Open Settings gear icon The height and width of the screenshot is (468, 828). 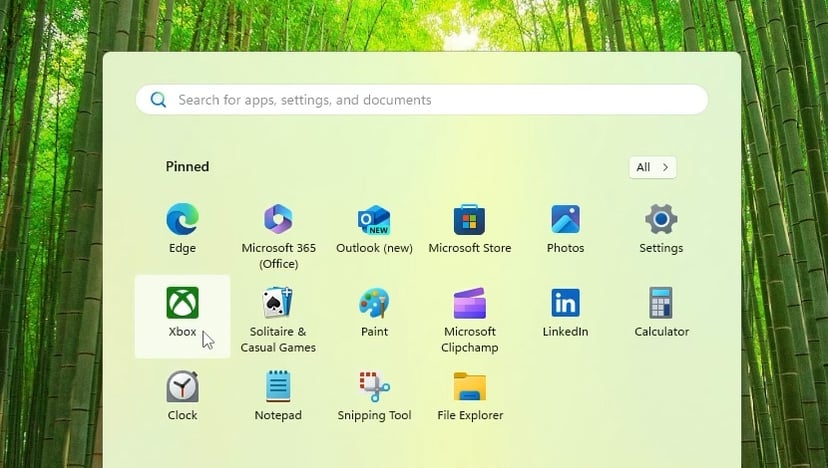pyautogui.click(x=661, y=220)
